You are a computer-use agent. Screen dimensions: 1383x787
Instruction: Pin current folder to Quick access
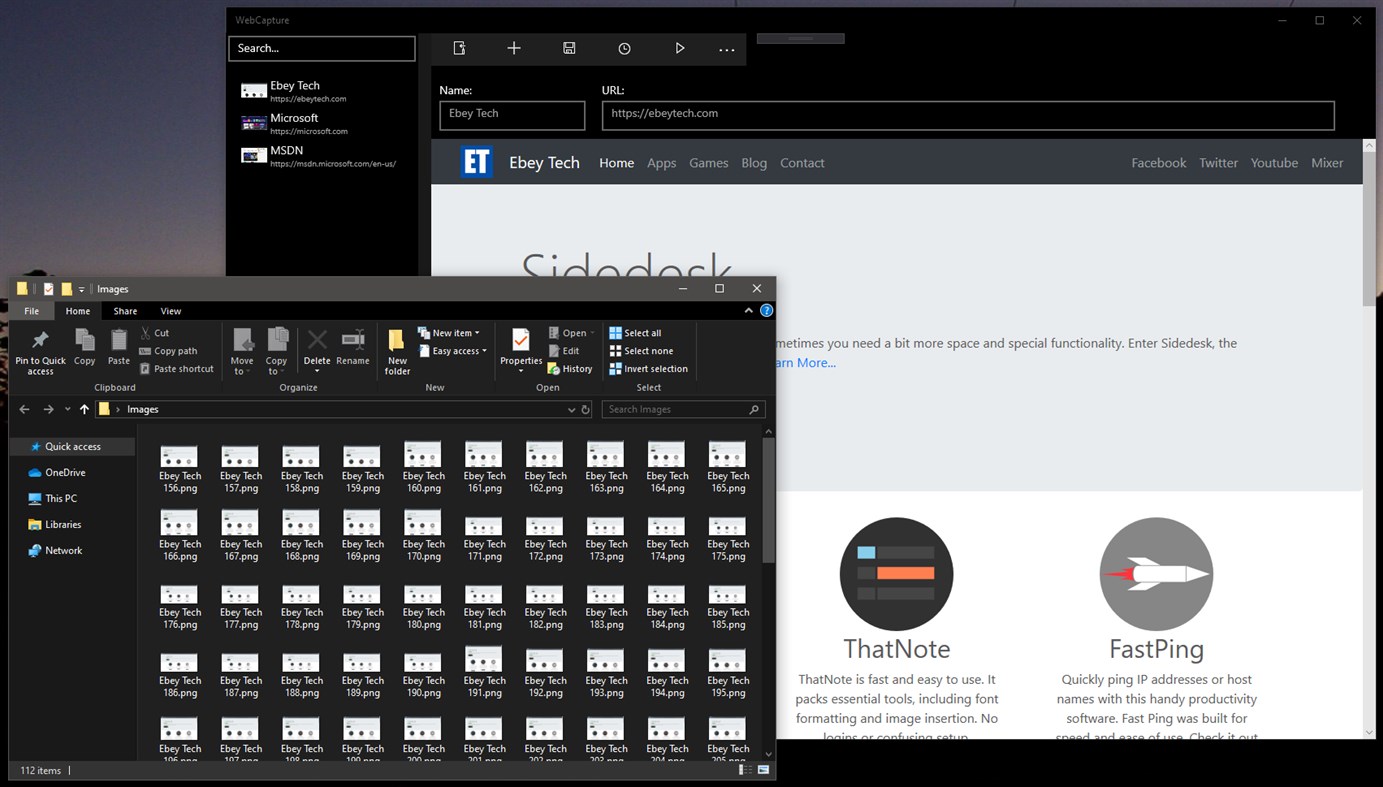pyautogui.click(x=40, y=350)
